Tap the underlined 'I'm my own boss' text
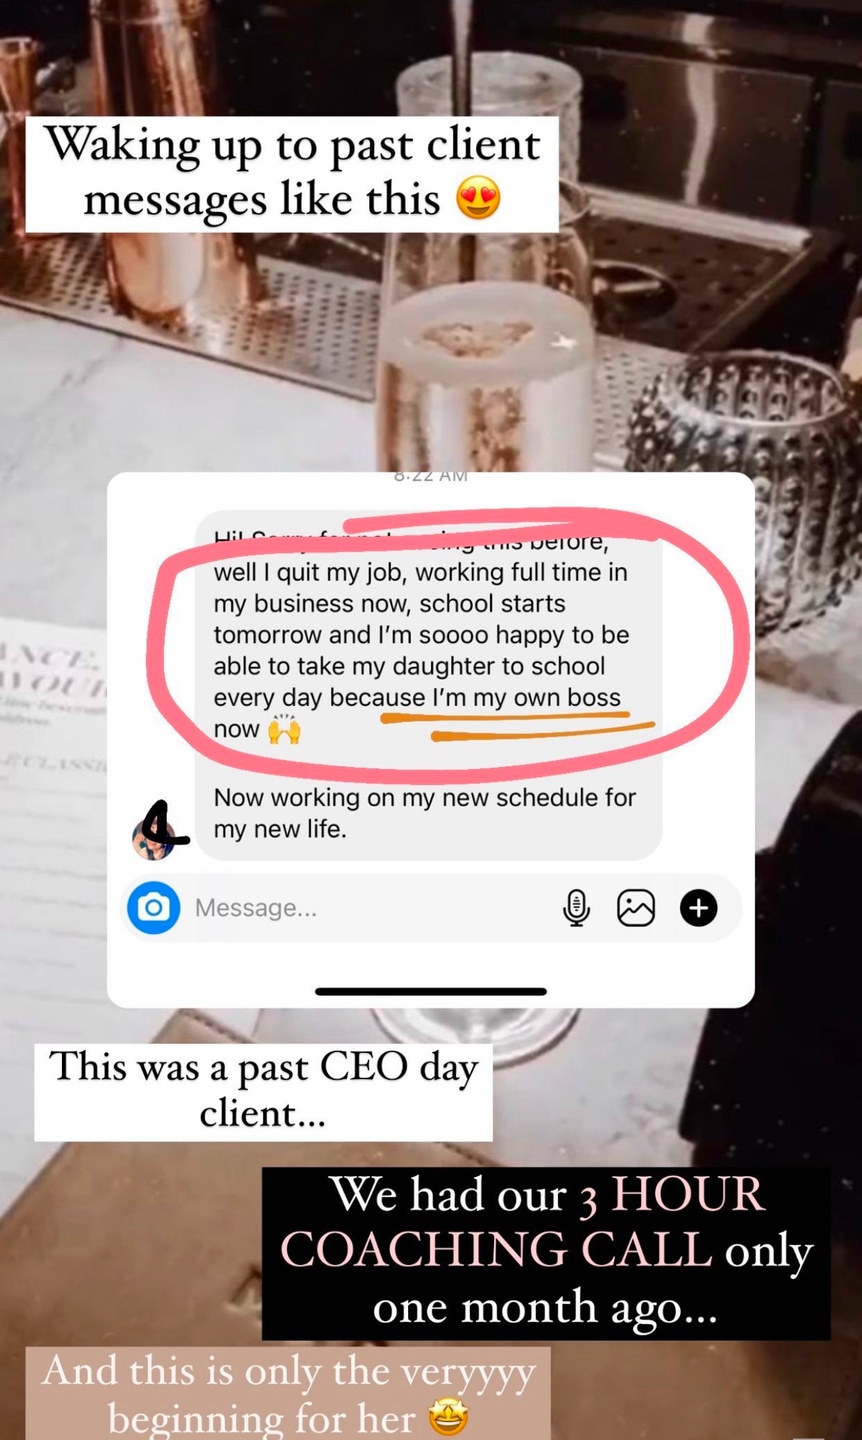Image resolution: width=862 pixels, height=1440 pixels. point(527,698)
